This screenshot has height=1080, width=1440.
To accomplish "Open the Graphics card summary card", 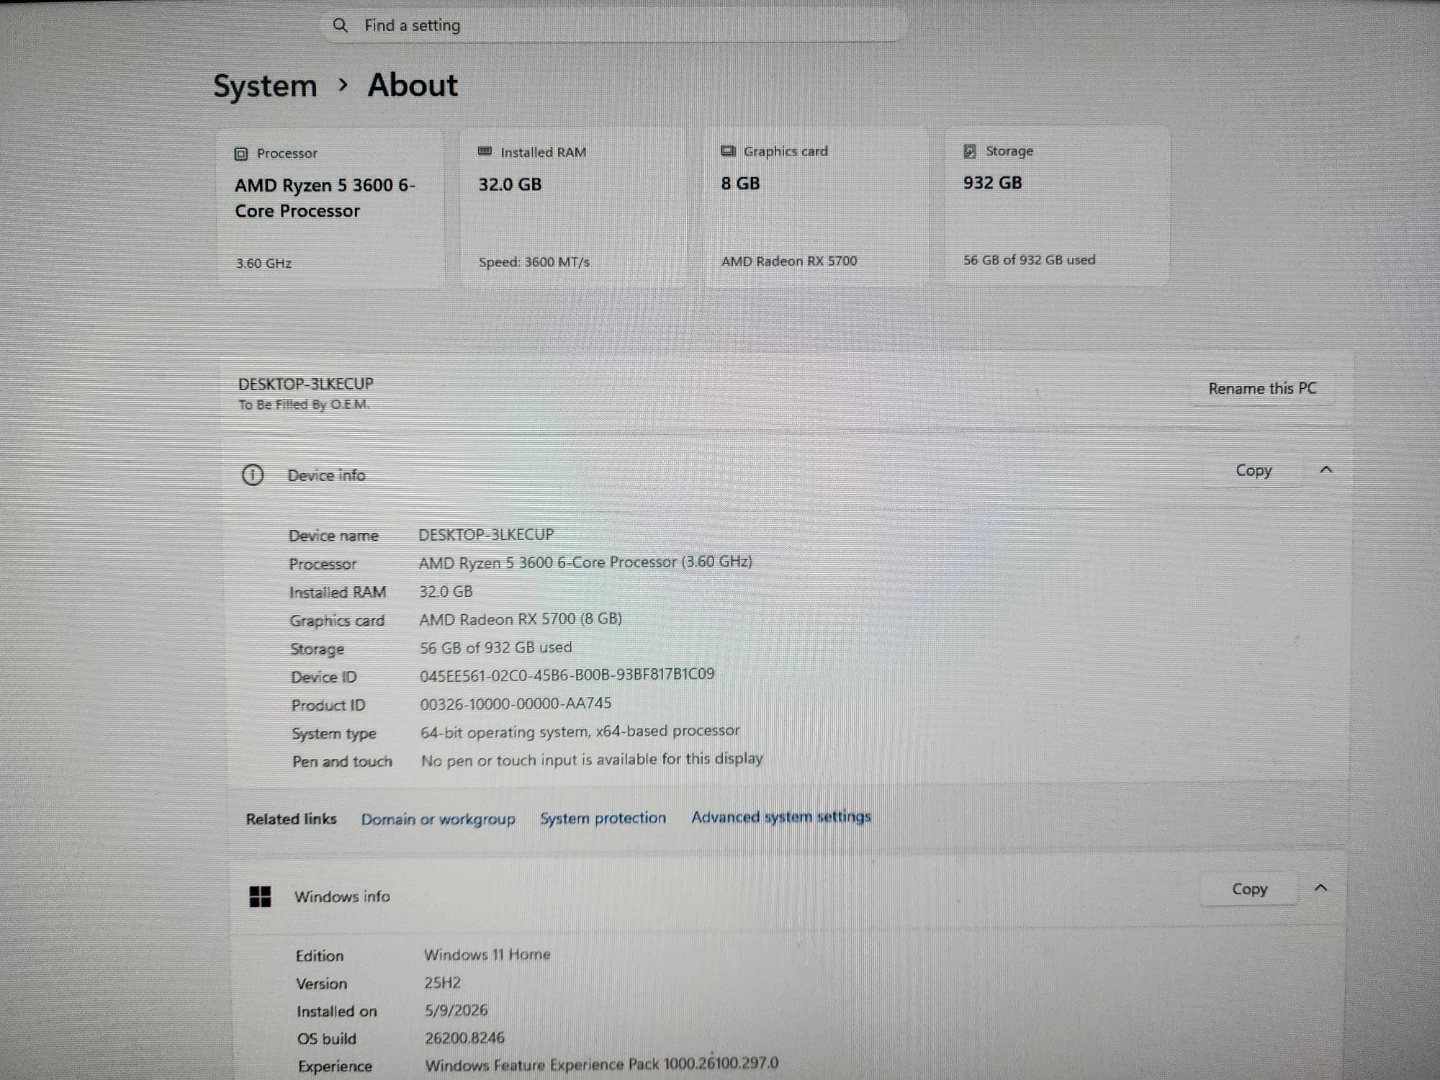I will point(816,206).
